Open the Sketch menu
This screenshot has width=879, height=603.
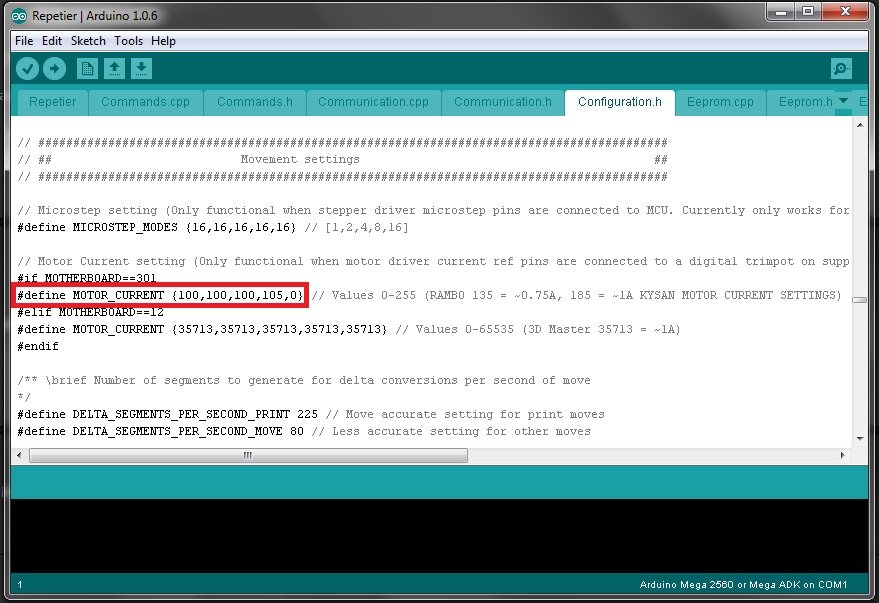pyautogui.click(x=88, y=41)
